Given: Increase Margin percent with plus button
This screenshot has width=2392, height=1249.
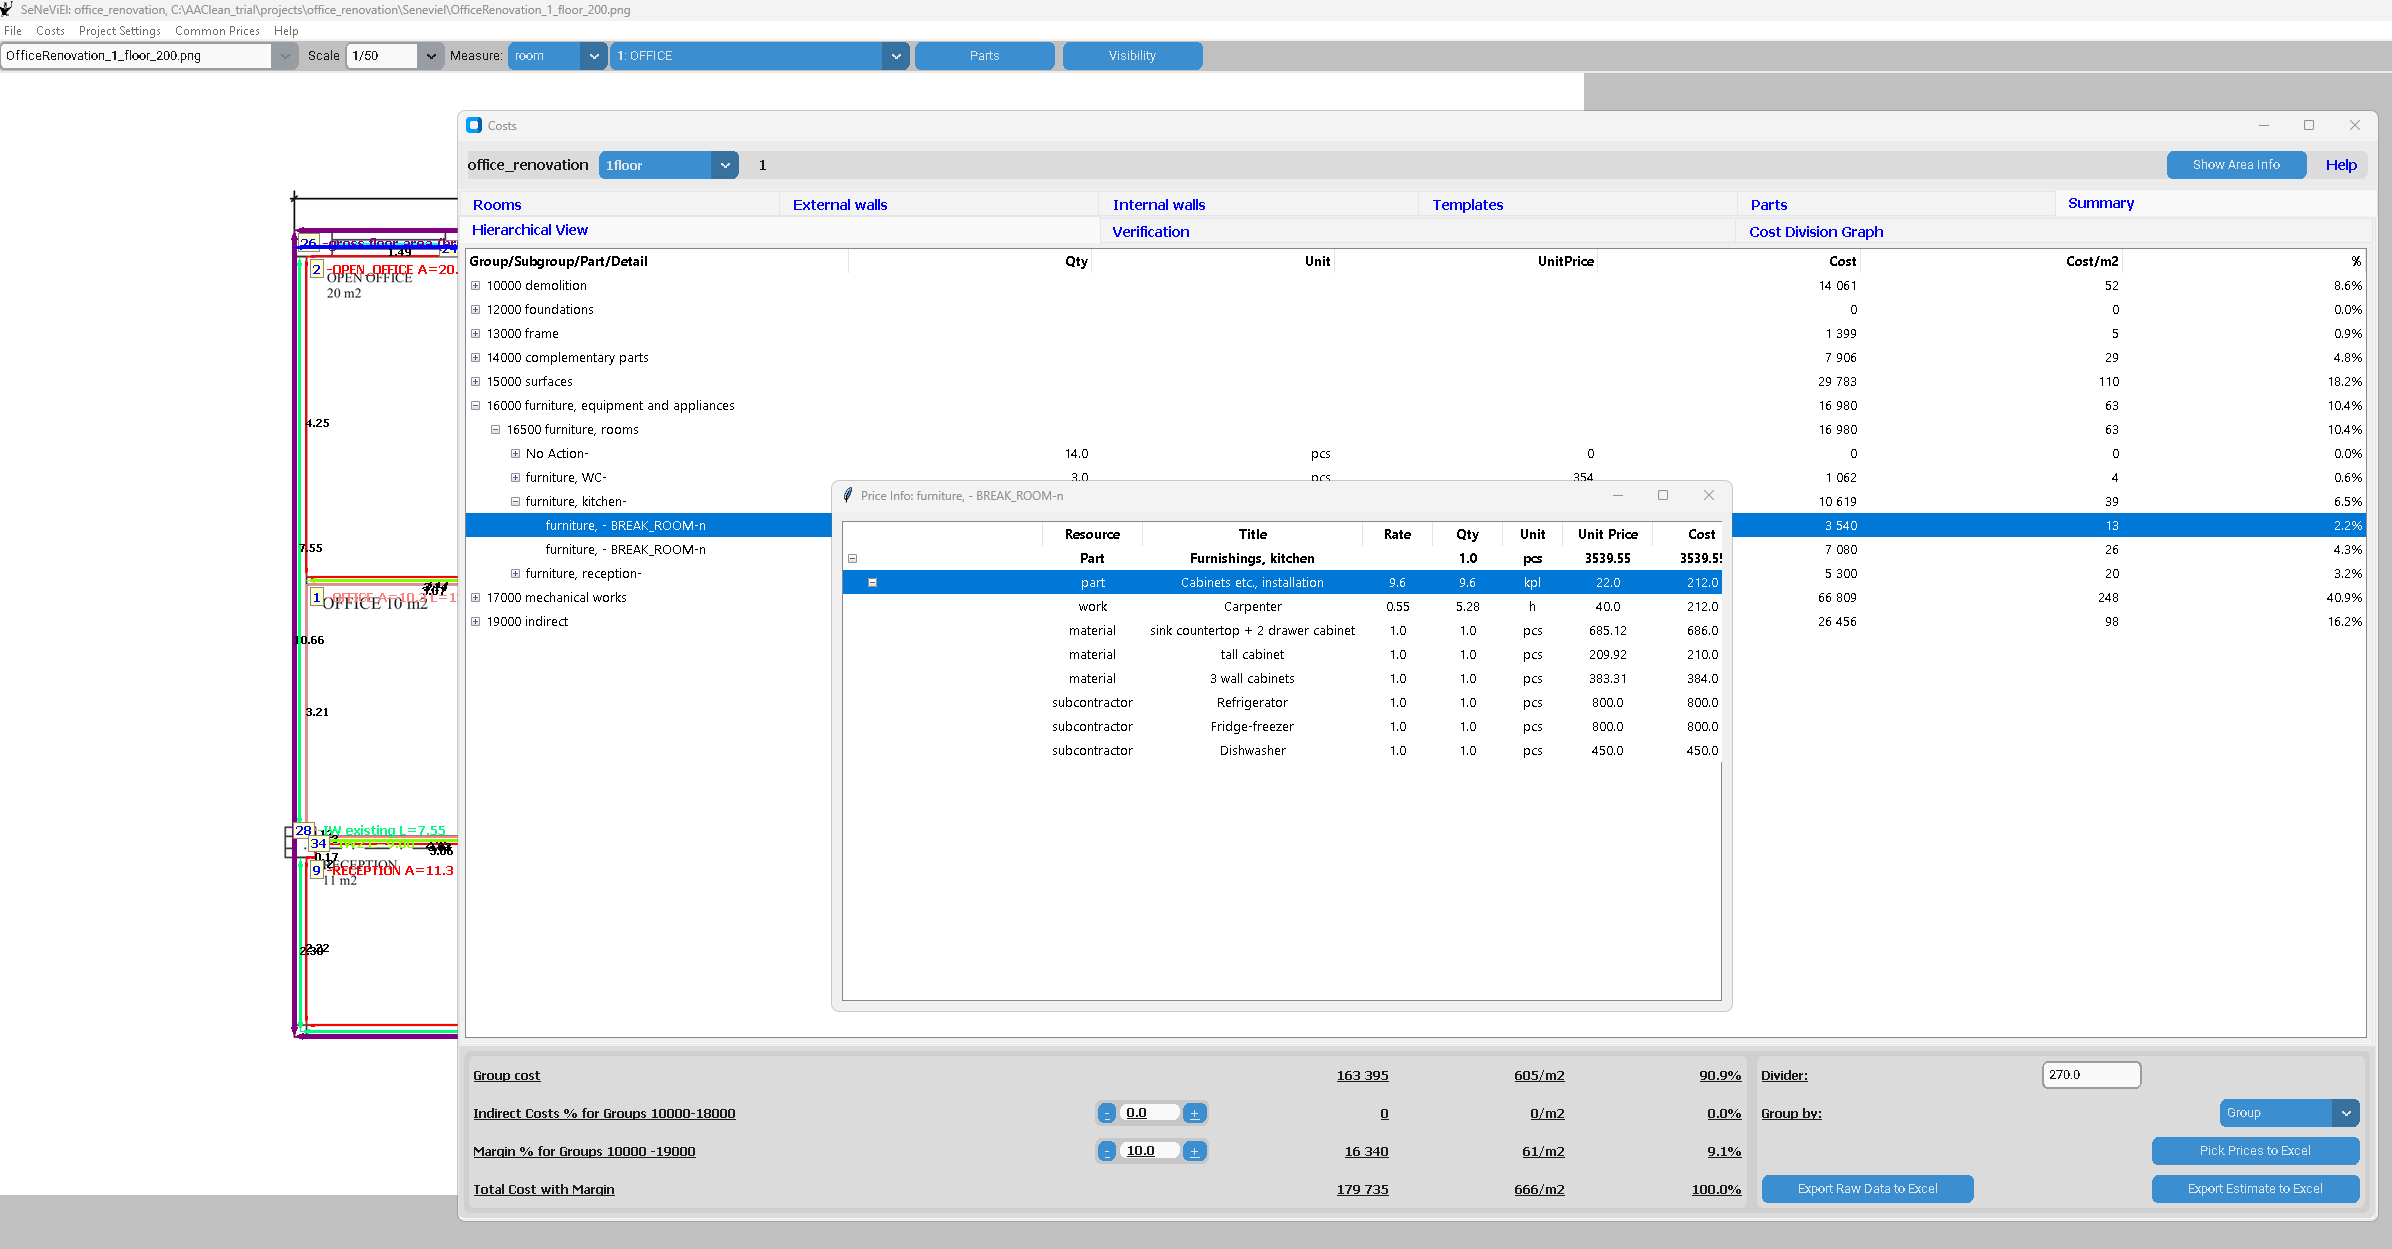Looking at the screenshot, I should click(1194, 1151).
